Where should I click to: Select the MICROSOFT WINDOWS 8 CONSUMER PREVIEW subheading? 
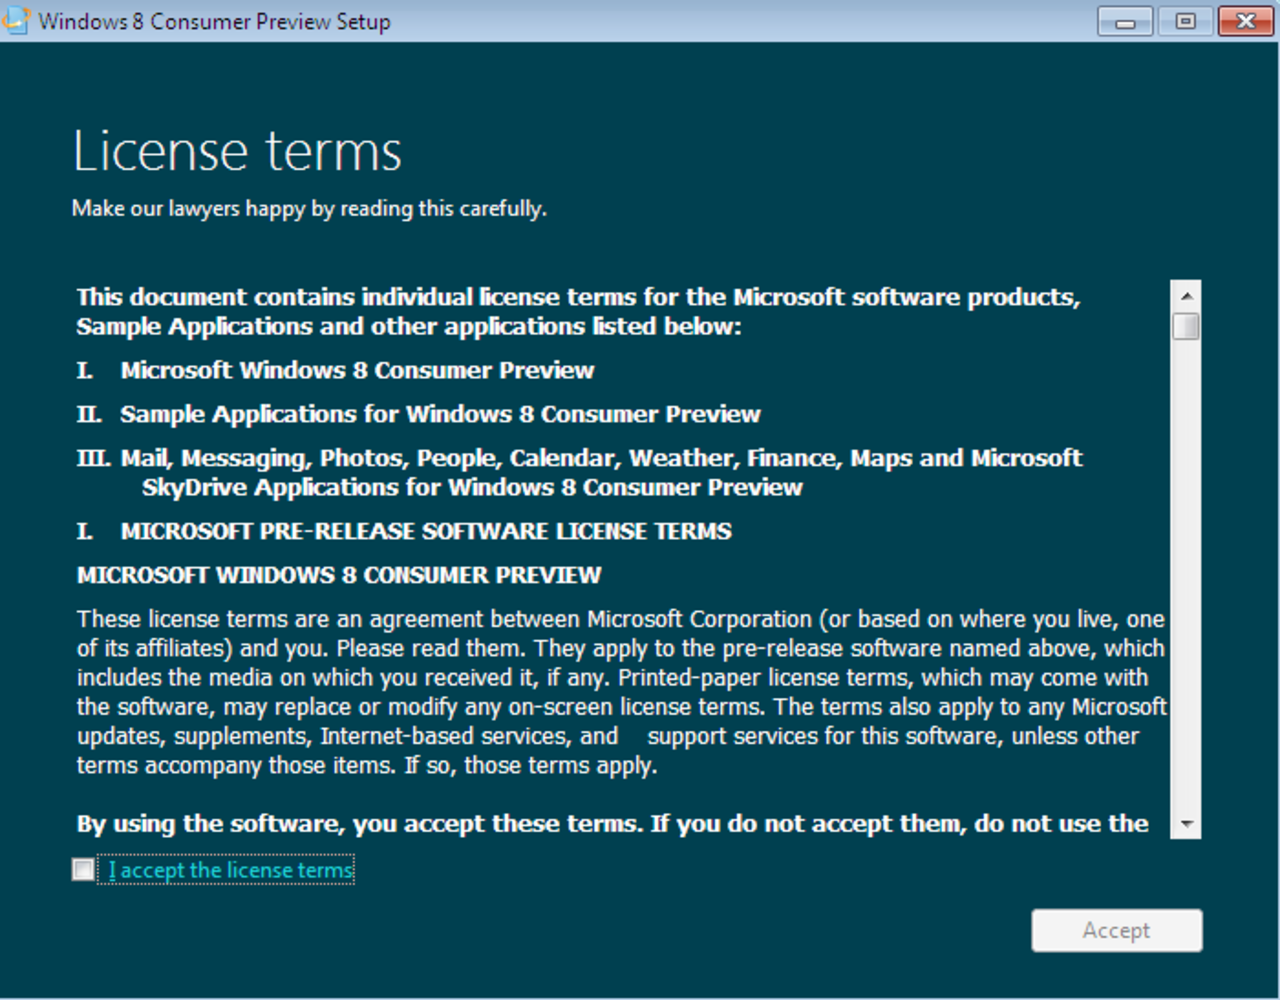338,575
